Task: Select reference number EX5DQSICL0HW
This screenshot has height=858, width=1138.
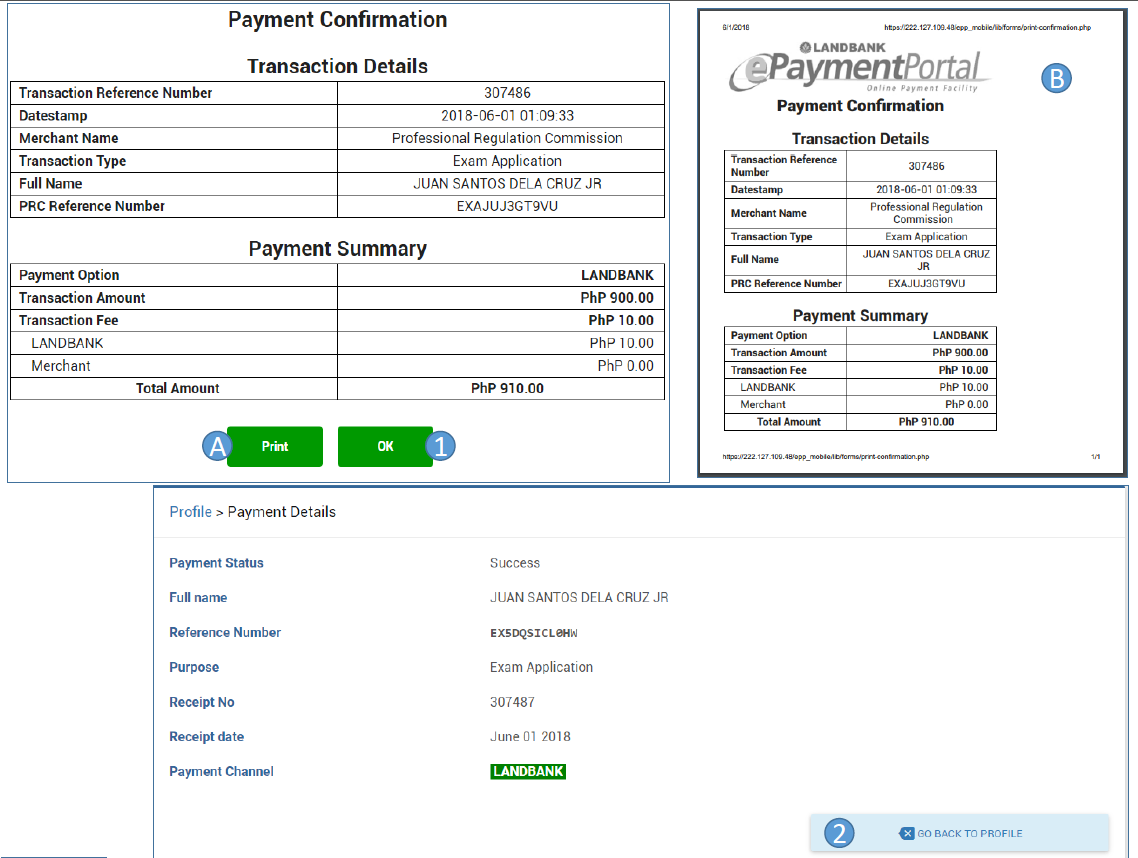Action: [533, 633]
